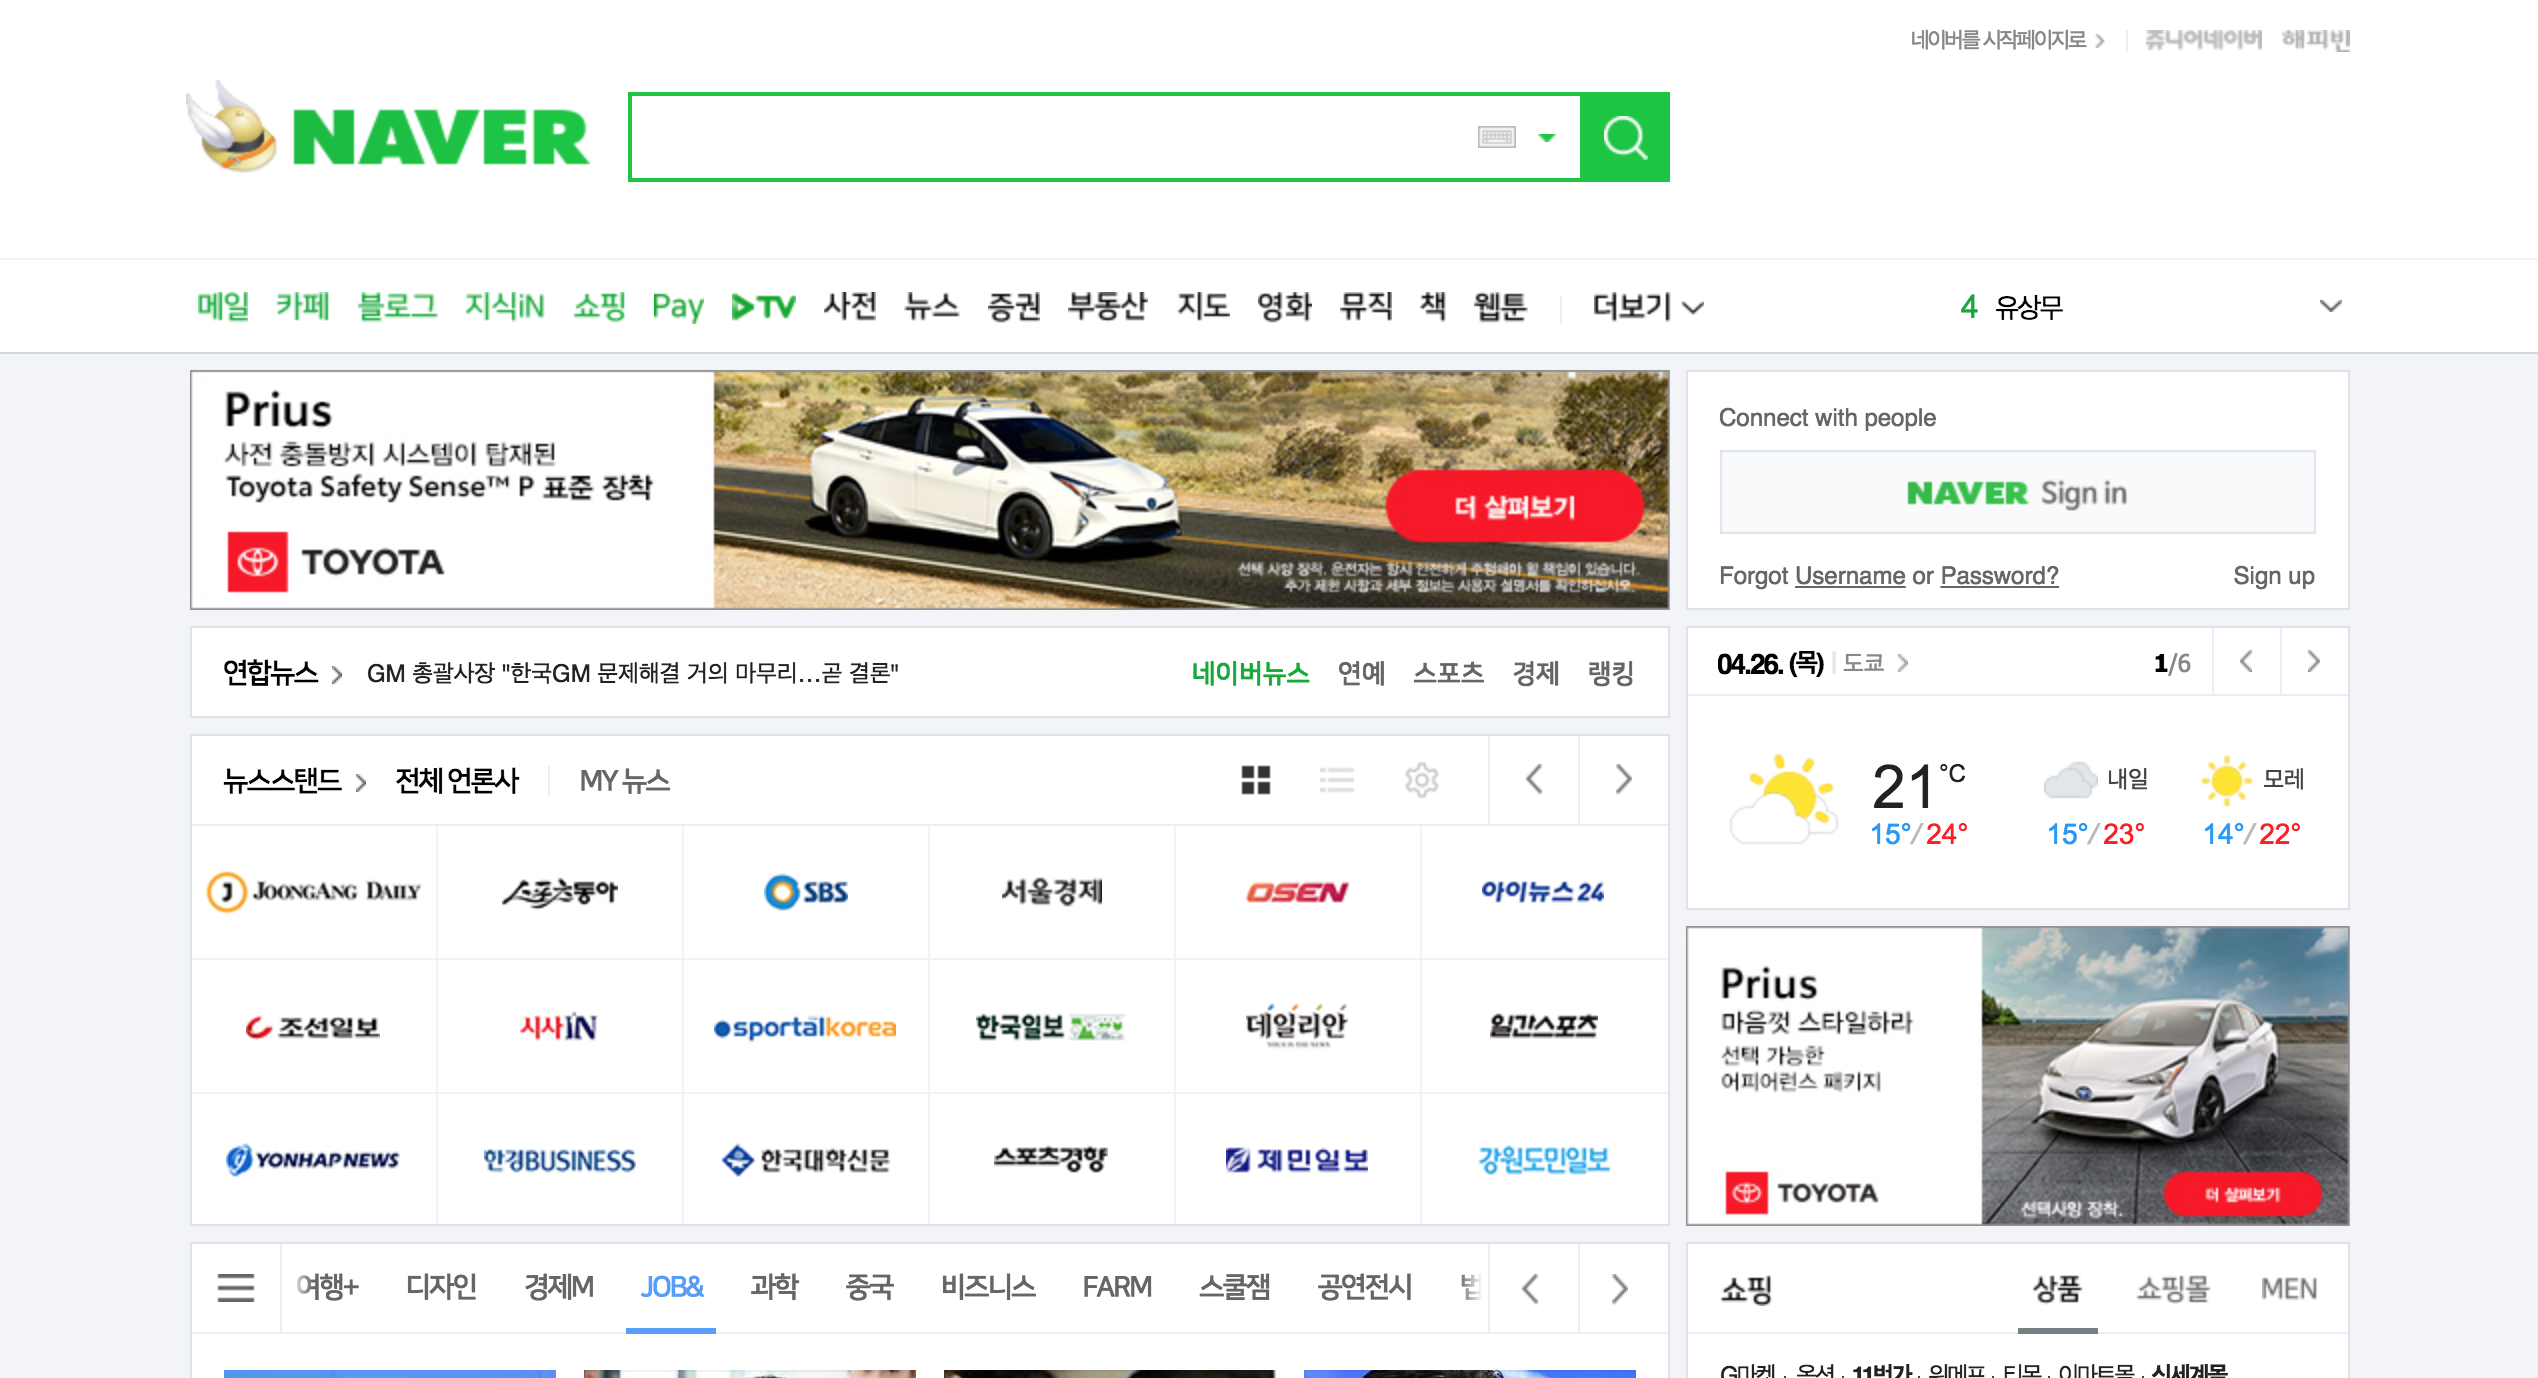Click the green search magnifier button
This screenshot has width=2538, height=1378.
click(x=1624, y=137)
